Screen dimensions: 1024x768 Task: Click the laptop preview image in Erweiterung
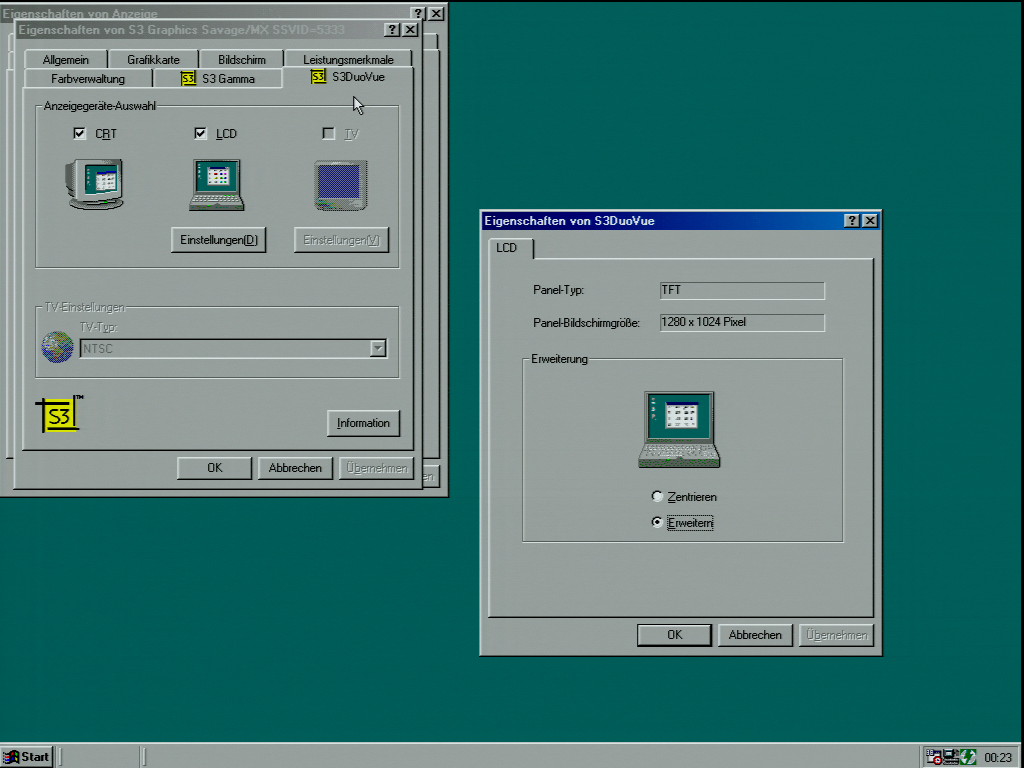[679, 429]
